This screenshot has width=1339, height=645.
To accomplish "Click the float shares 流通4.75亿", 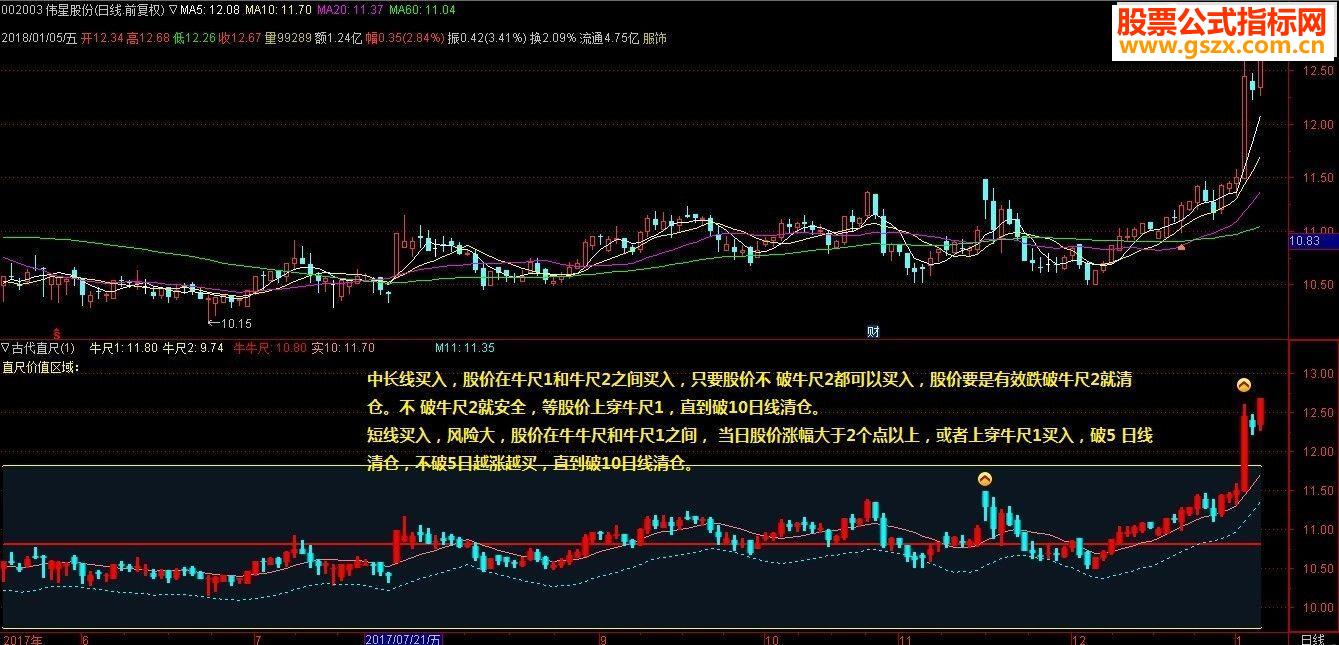I will coord(610,38).
